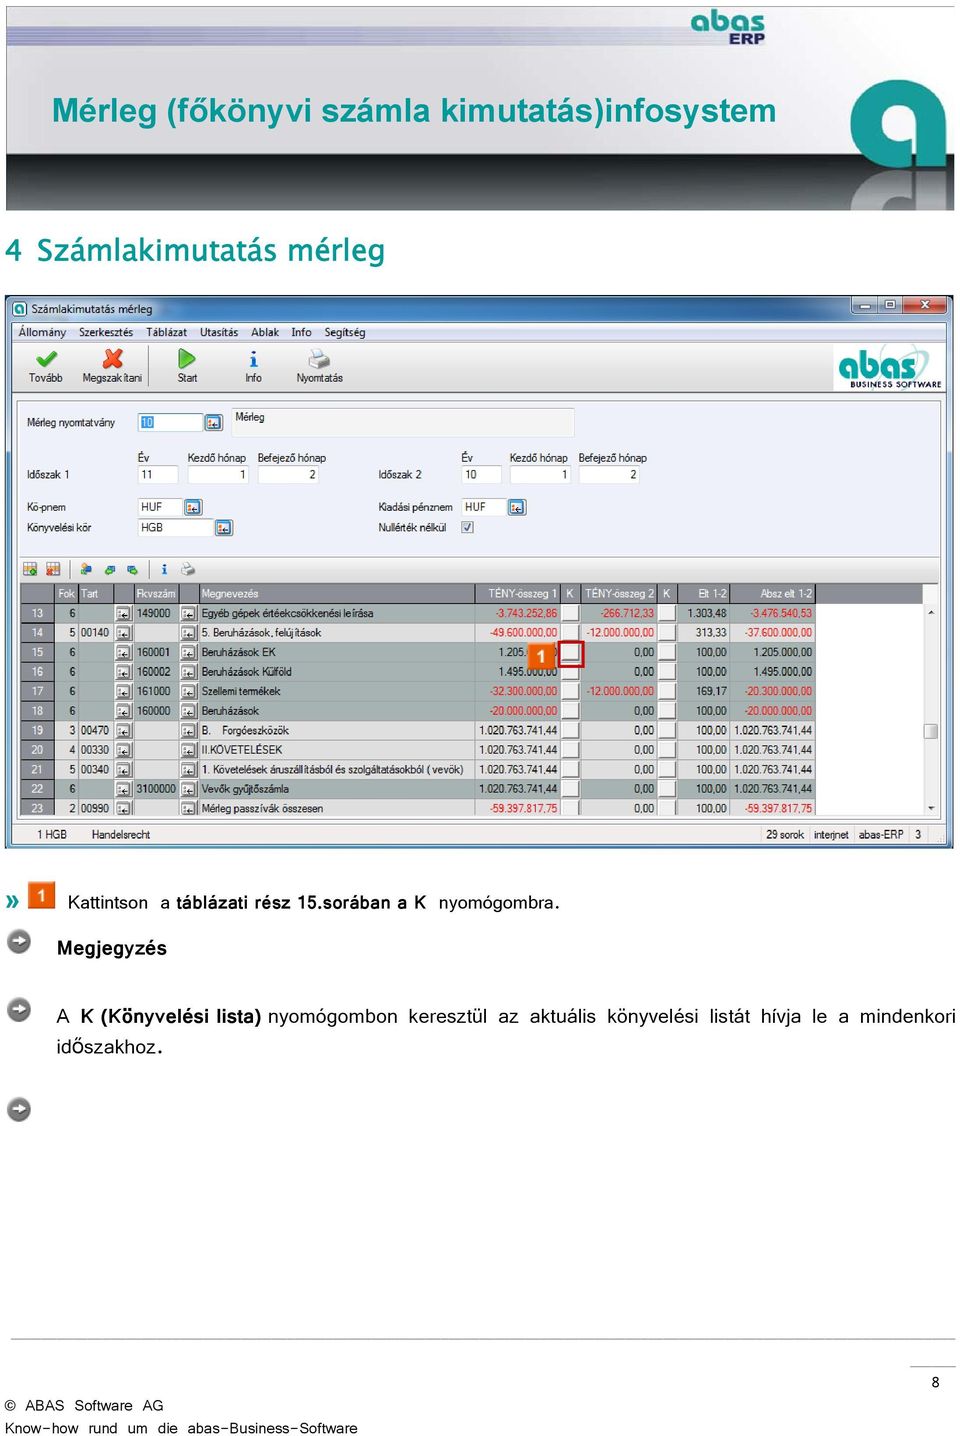This screenshot has width=960, height=1436.
Task: Click second K button in row 14
Action: coord(667,633)
